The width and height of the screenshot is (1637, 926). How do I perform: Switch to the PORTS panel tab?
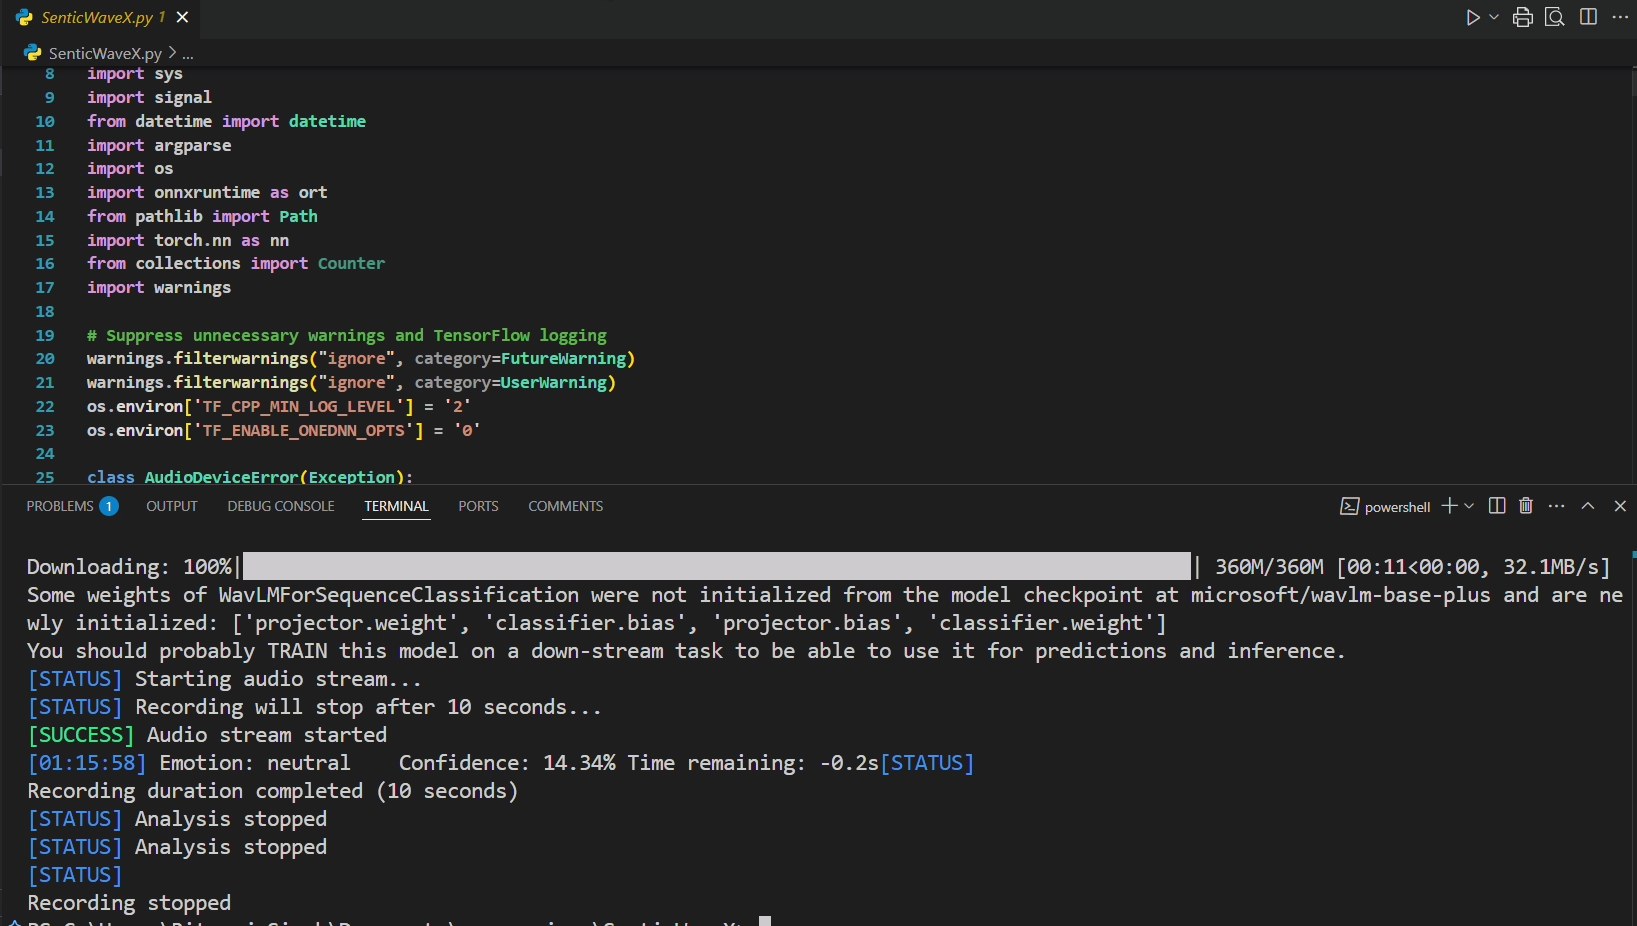click(x=478, y=506)
